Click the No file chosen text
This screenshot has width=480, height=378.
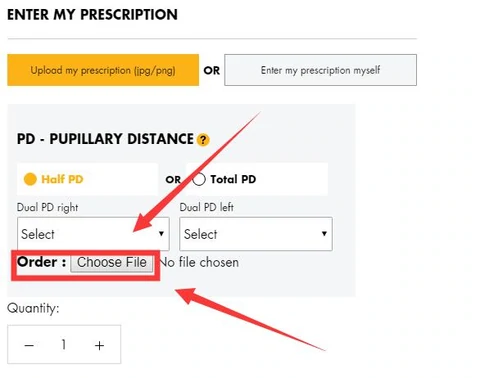199,263
